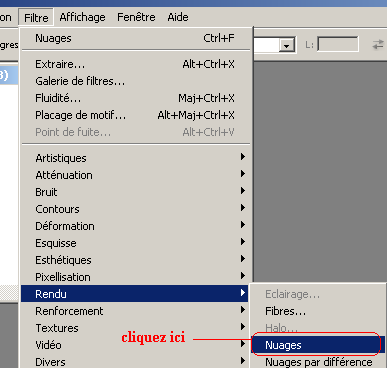This screenshot has width=387, height=368.
Task: Expand the Contours submenu
Action: click(135, 209)
